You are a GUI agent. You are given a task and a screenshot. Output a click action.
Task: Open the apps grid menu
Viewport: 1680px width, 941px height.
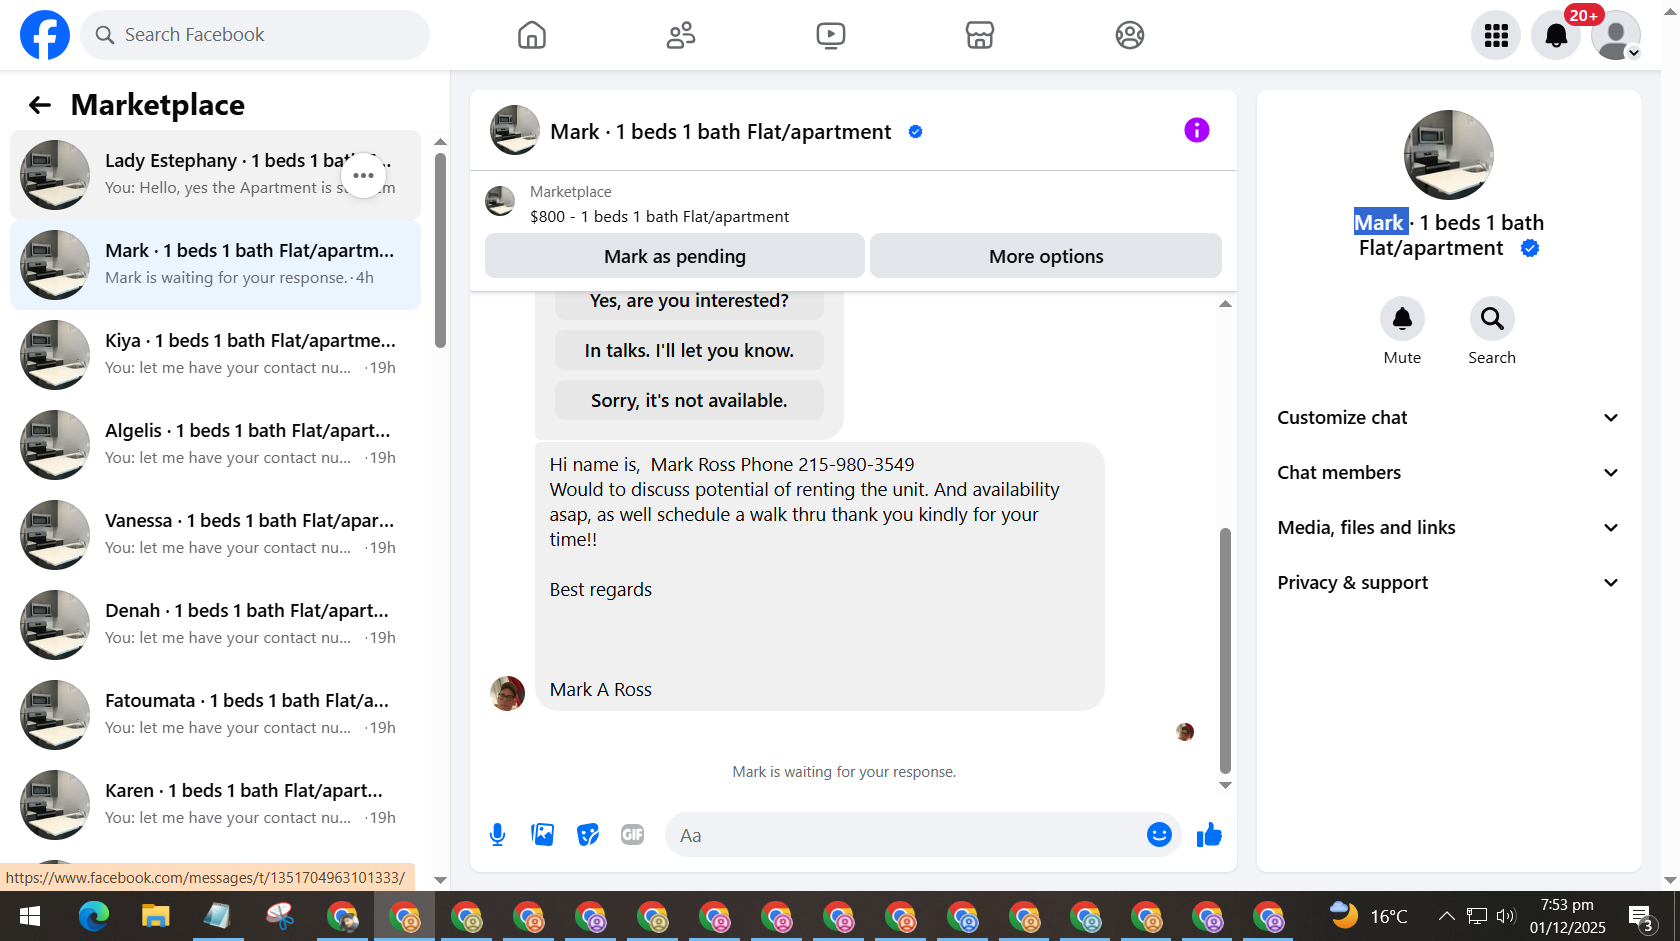(x=1496, y=36)
